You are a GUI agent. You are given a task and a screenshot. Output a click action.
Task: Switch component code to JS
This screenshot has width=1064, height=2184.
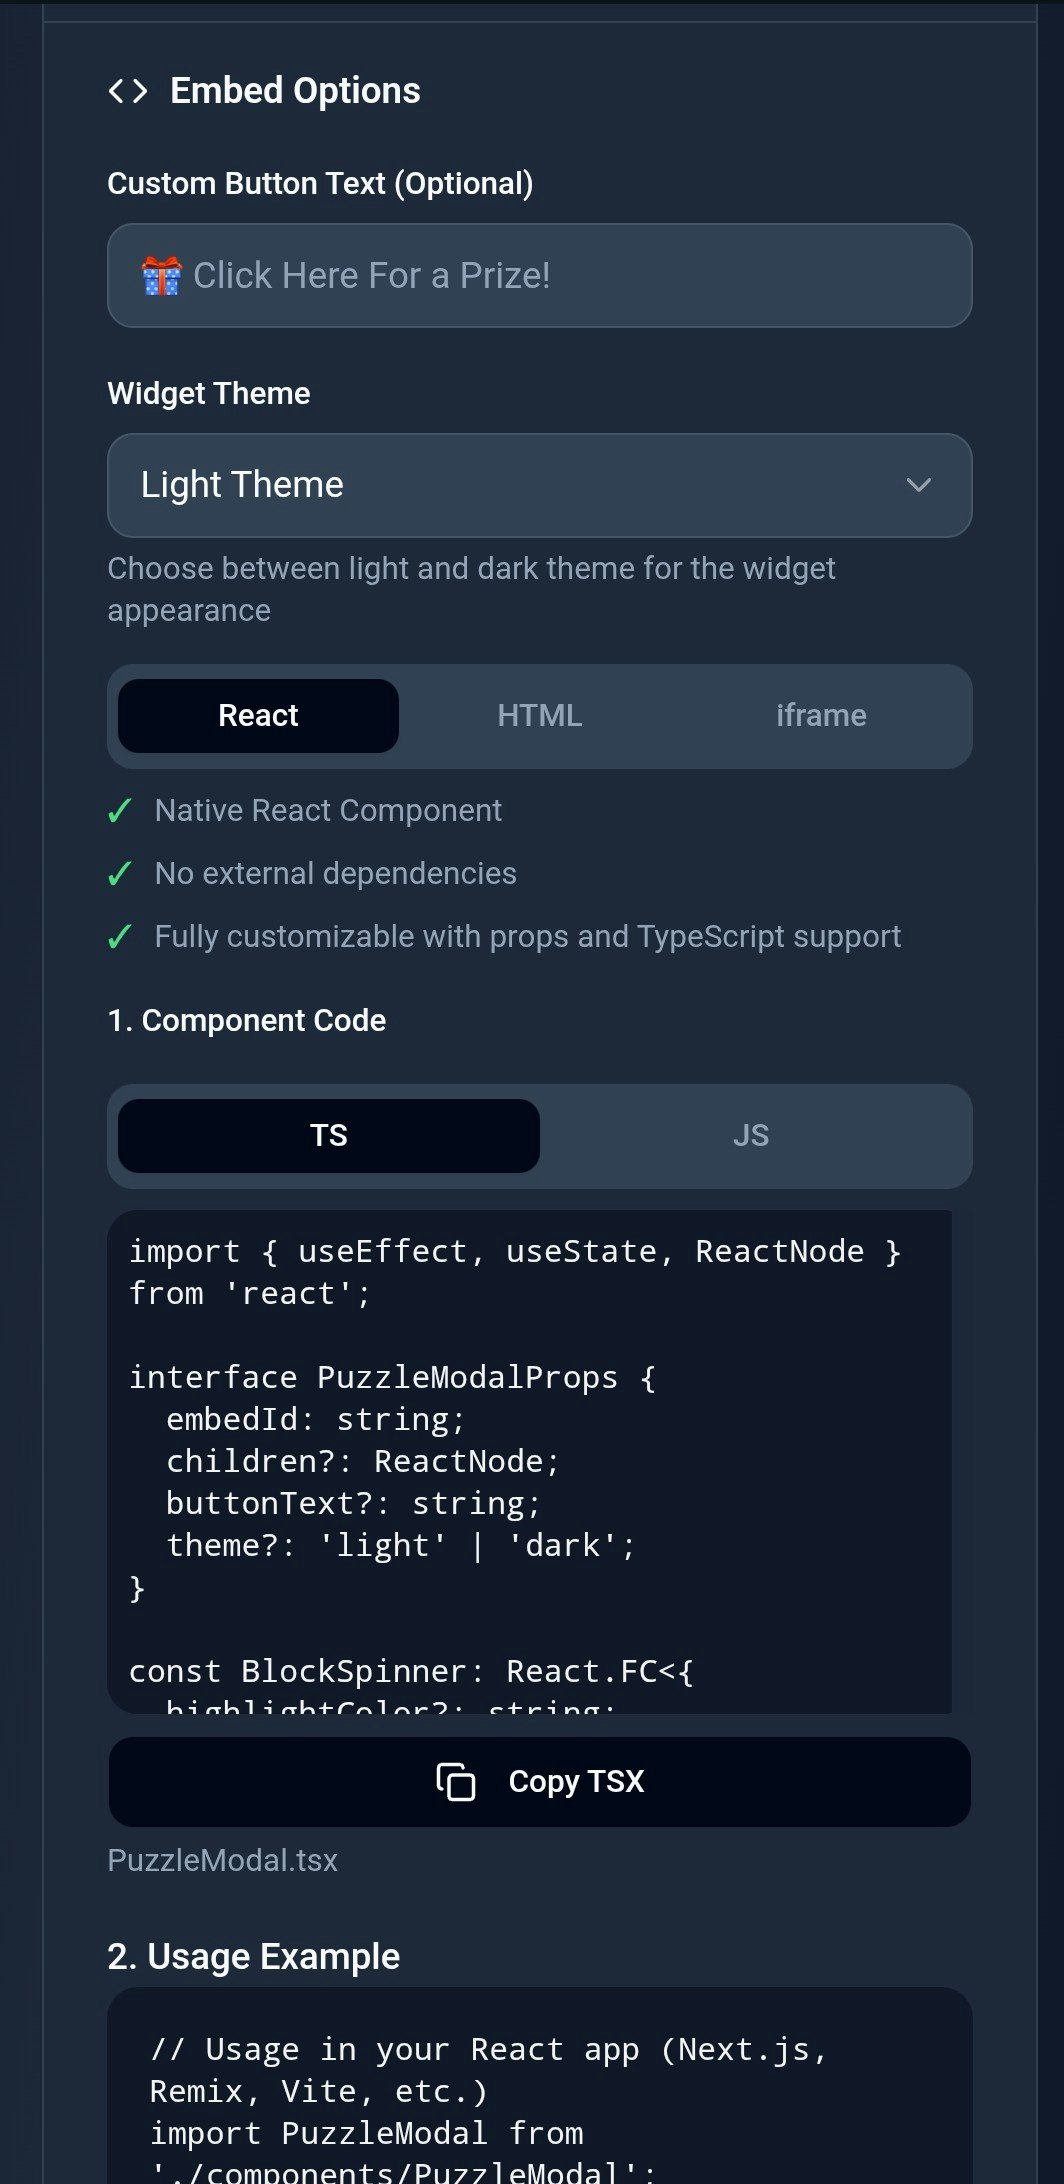click(751, 1136)
